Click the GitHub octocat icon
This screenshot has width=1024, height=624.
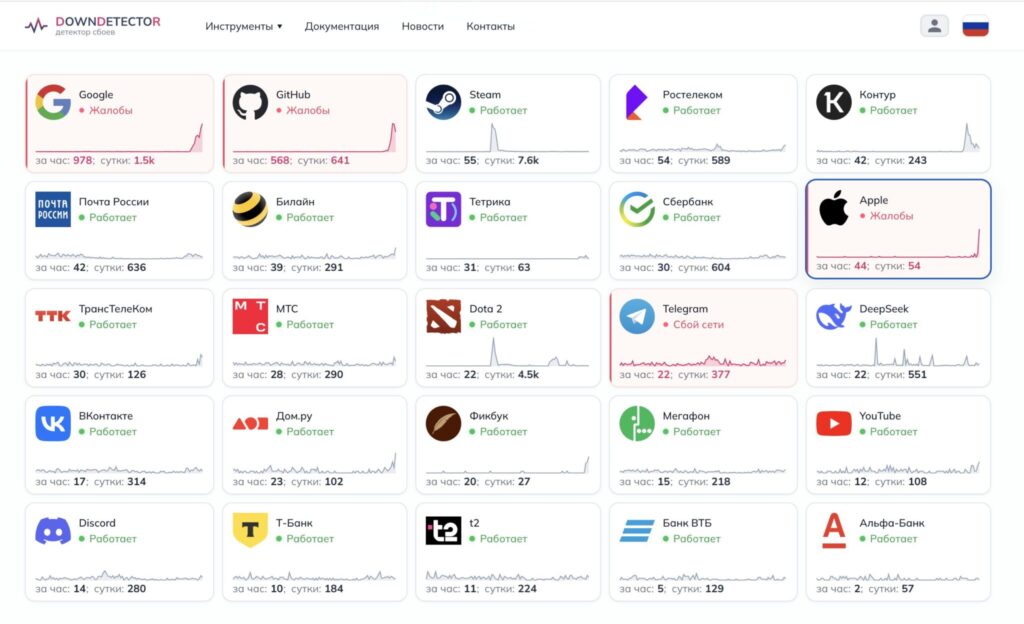pyautogui.click(x=250, y=102)
